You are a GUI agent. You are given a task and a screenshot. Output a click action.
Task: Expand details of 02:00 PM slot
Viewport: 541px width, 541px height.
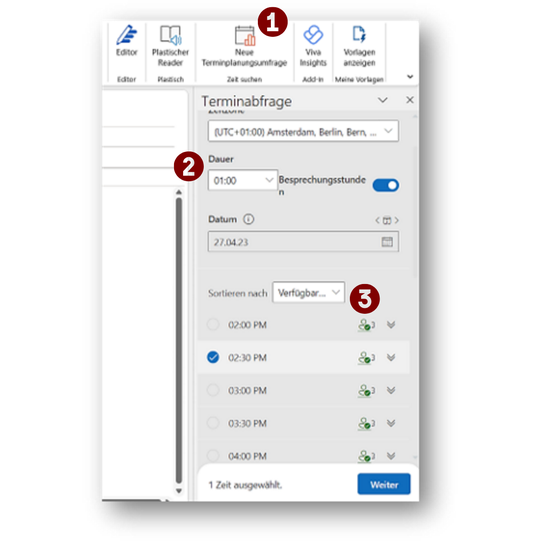pos(391,324)
